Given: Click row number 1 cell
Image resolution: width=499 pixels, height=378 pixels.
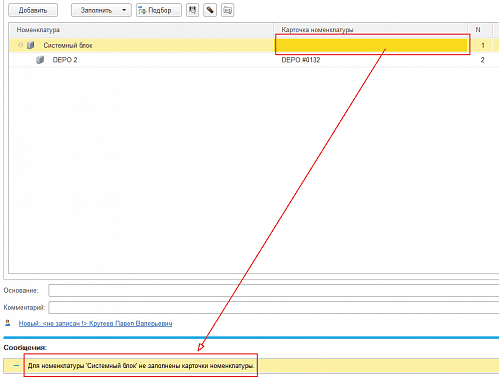Looking at the screenshot, I should tap(482, 45).
